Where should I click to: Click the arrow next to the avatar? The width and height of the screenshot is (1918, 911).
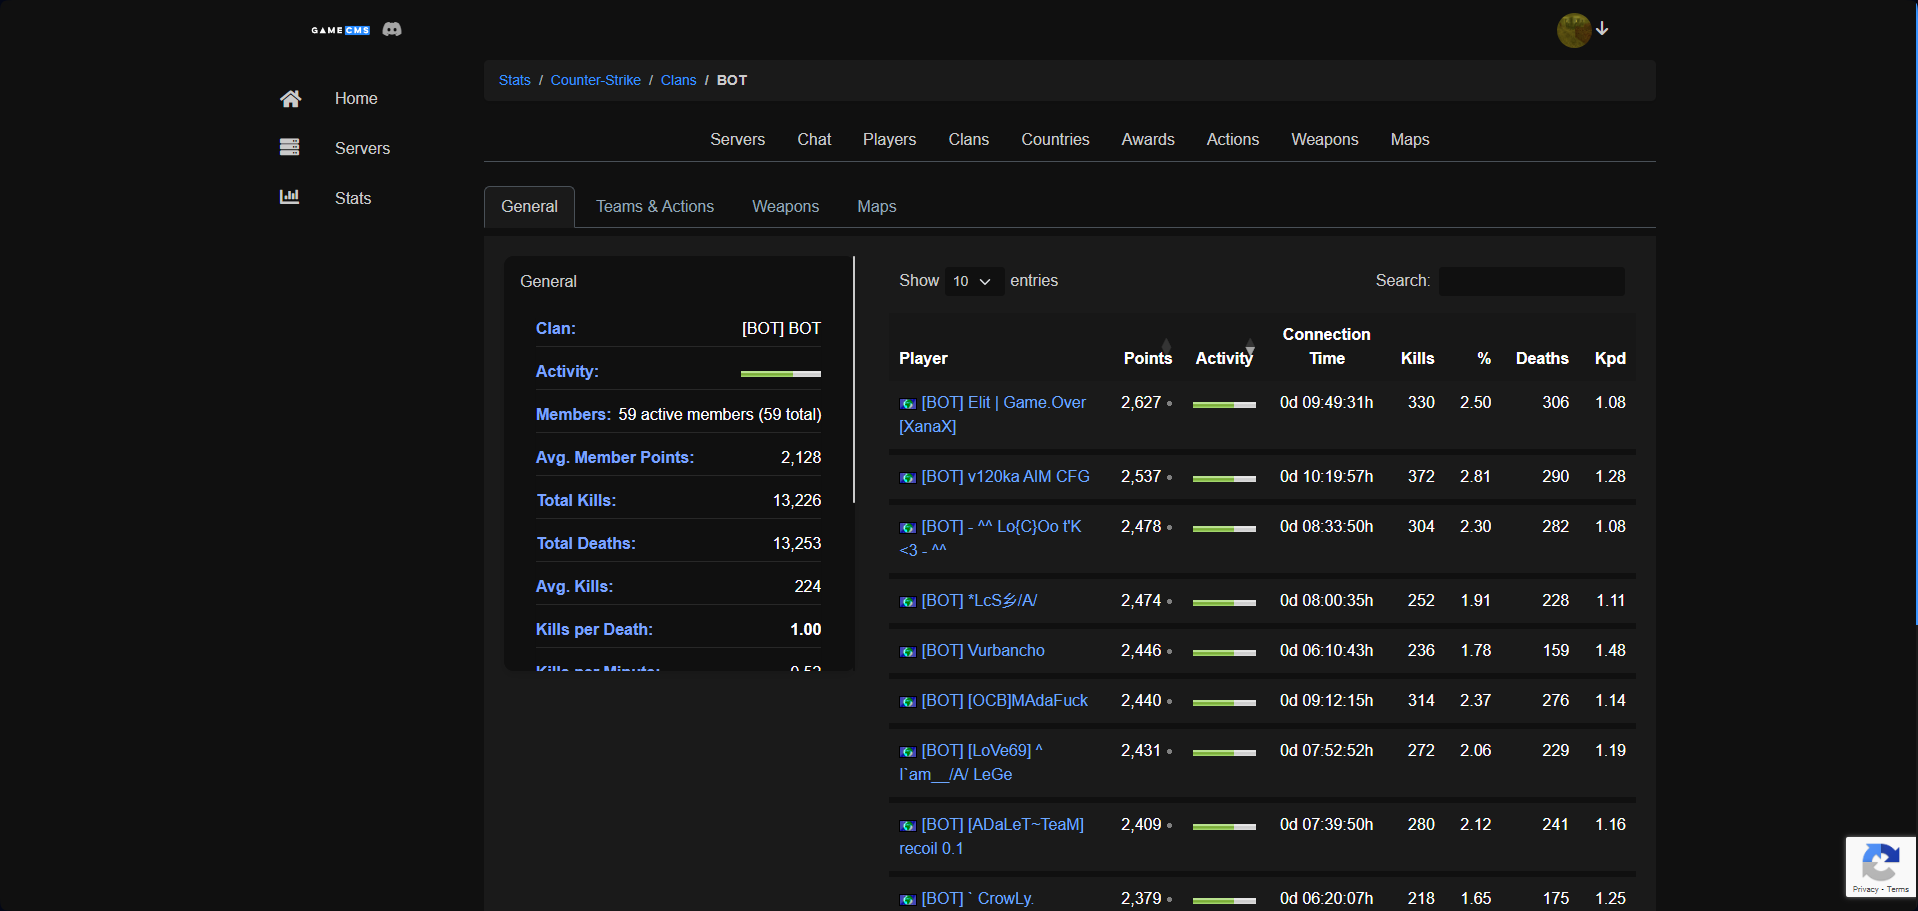(1602, 29)
